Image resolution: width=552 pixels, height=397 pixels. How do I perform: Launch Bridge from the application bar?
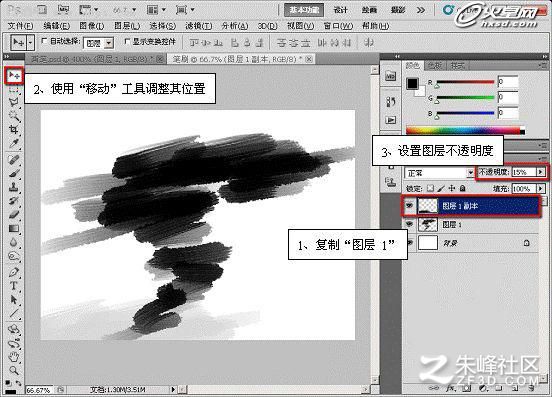(x=42, y=10)
